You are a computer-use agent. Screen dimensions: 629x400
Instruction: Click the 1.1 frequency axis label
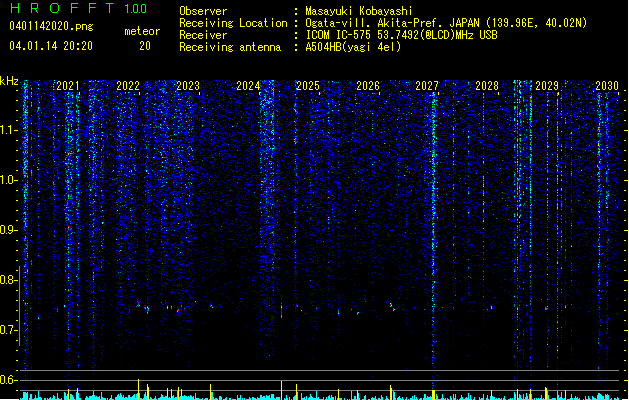tap(9, 130)
